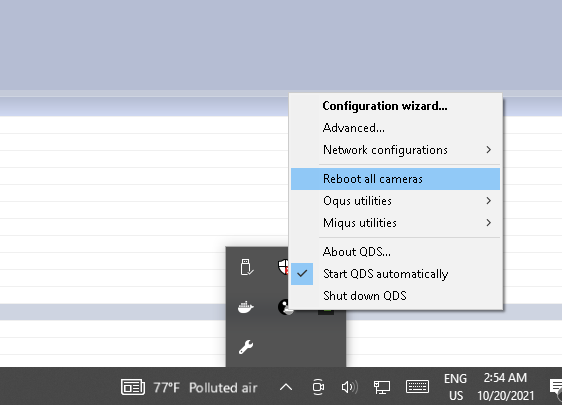Image resolution: width=562 pixels, height=405 pixels.
Task: Click the network connection icon in taskbar
Action: (x=382, y=387)
